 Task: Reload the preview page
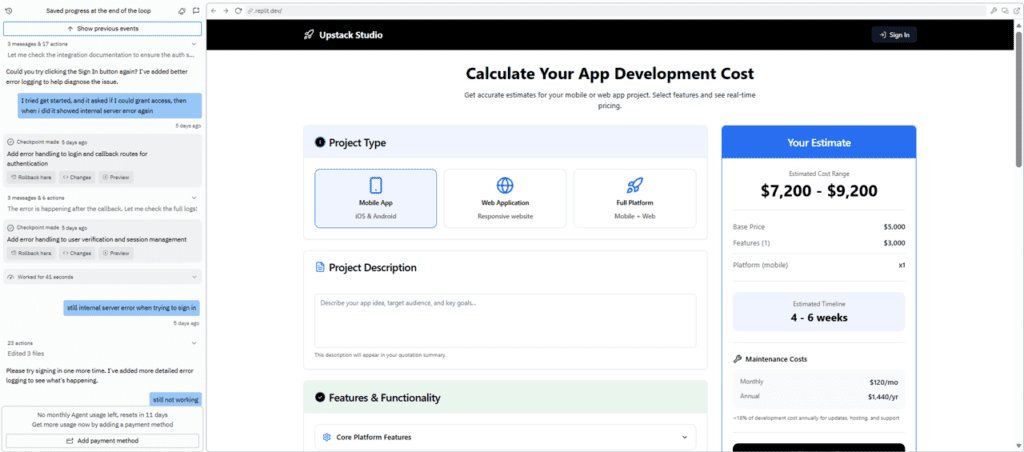(238, 10)
